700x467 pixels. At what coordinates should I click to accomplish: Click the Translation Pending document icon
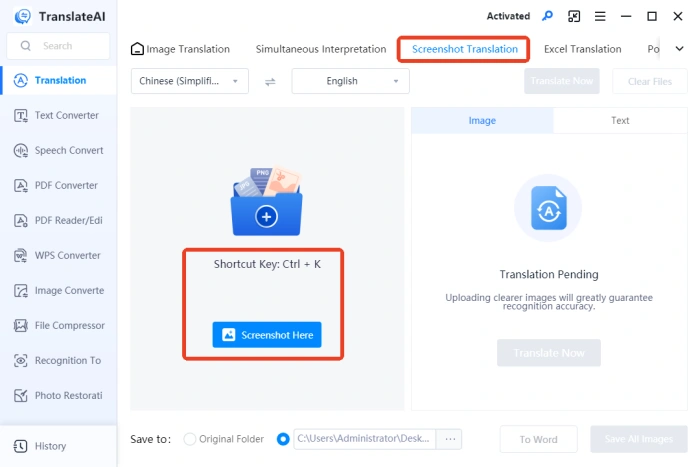click(x=549, y=208)
